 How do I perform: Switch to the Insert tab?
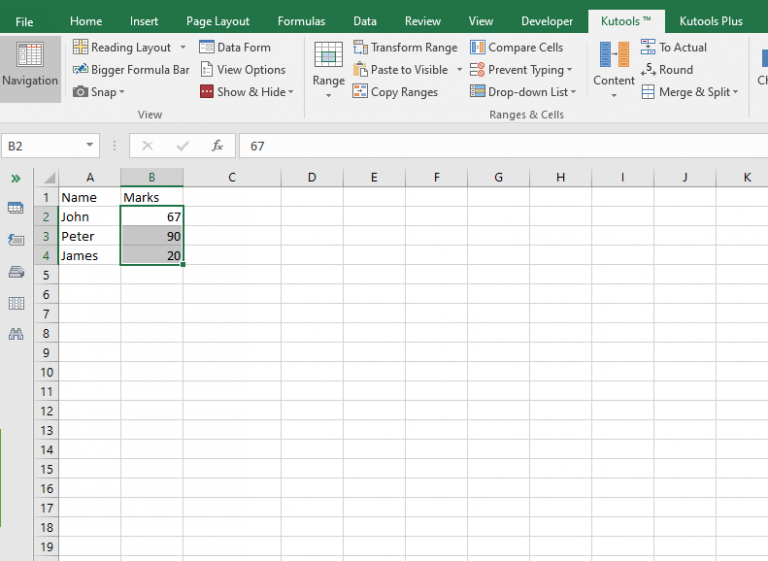(x=144, y=21)
